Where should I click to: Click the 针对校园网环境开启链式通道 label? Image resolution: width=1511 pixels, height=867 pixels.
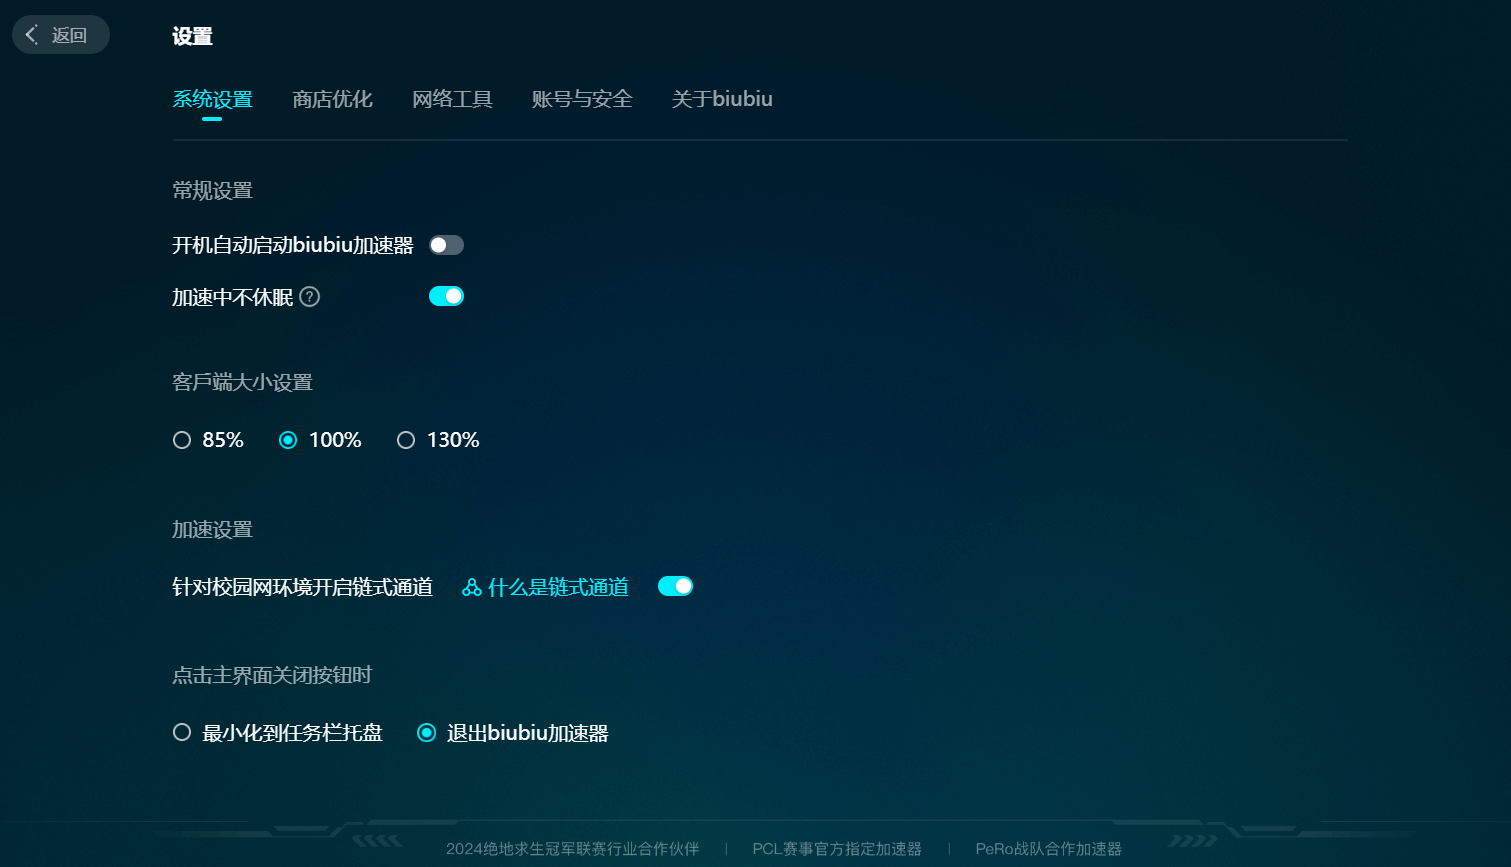pos(302,588)
